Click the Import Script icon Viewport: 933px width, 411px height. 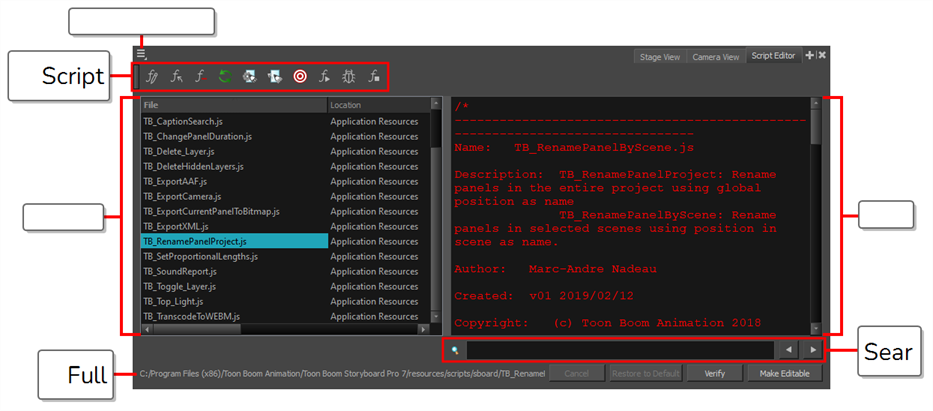pos(177,76)
